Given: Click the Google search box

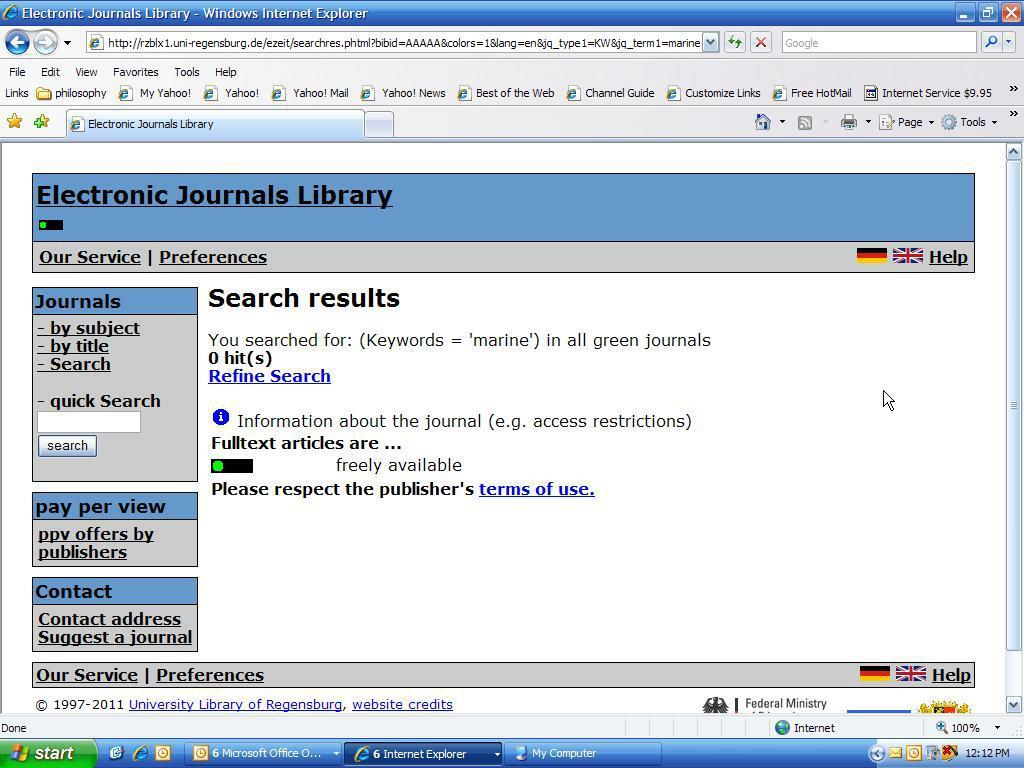Looking at the screenshot, I should click(x=879, y=43).
